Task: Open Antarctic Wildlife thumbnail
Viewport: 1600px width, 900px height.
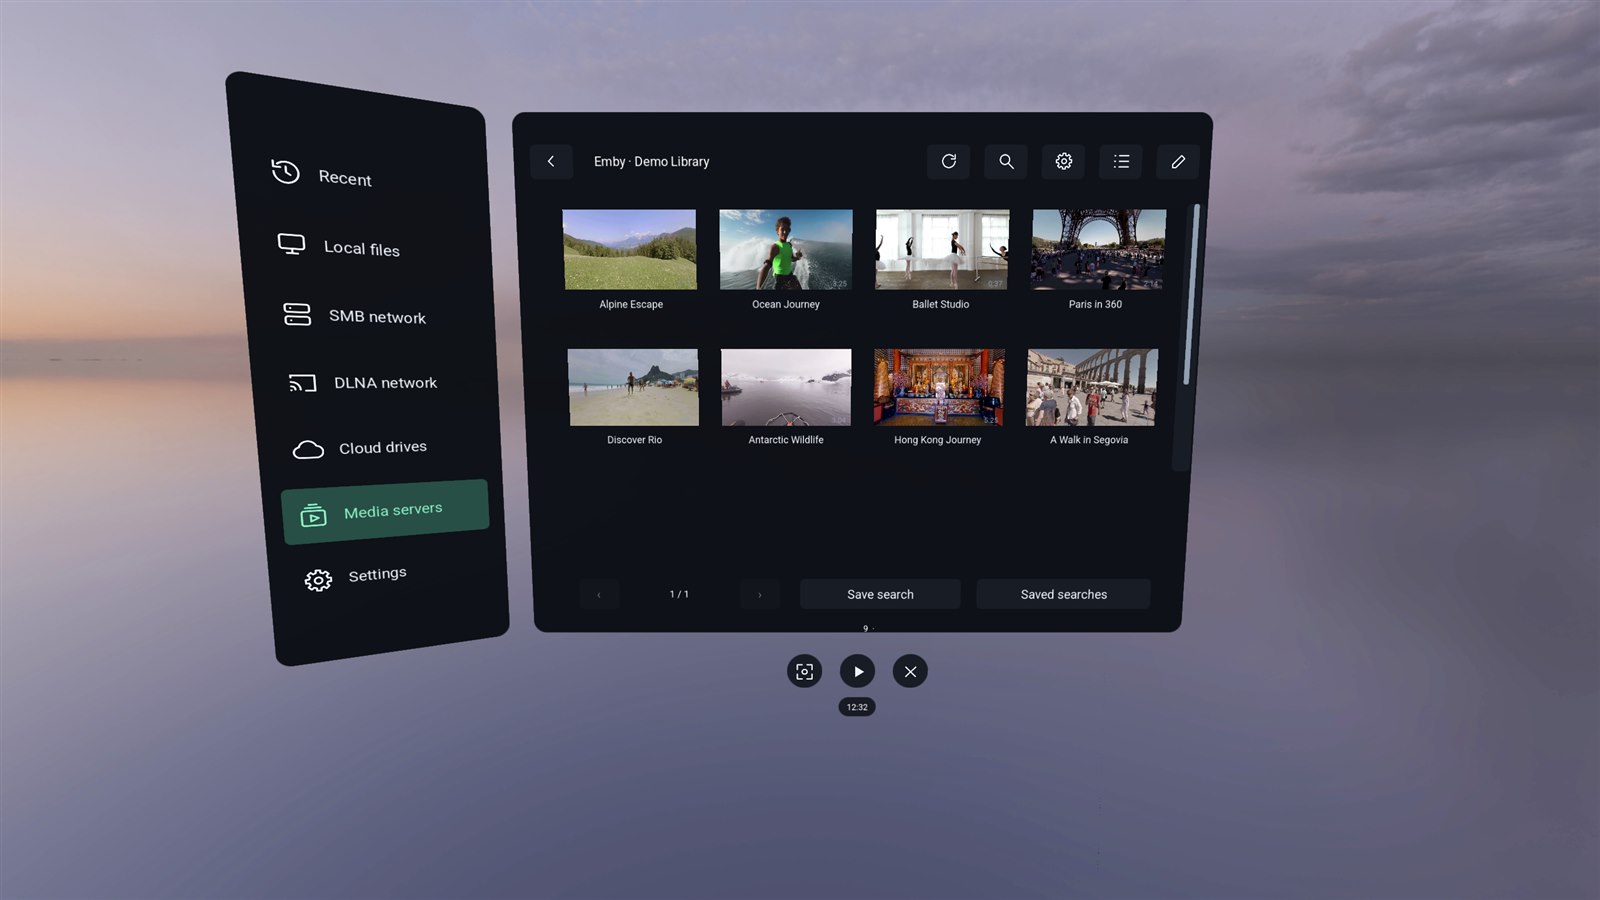Action: point(786,387)
